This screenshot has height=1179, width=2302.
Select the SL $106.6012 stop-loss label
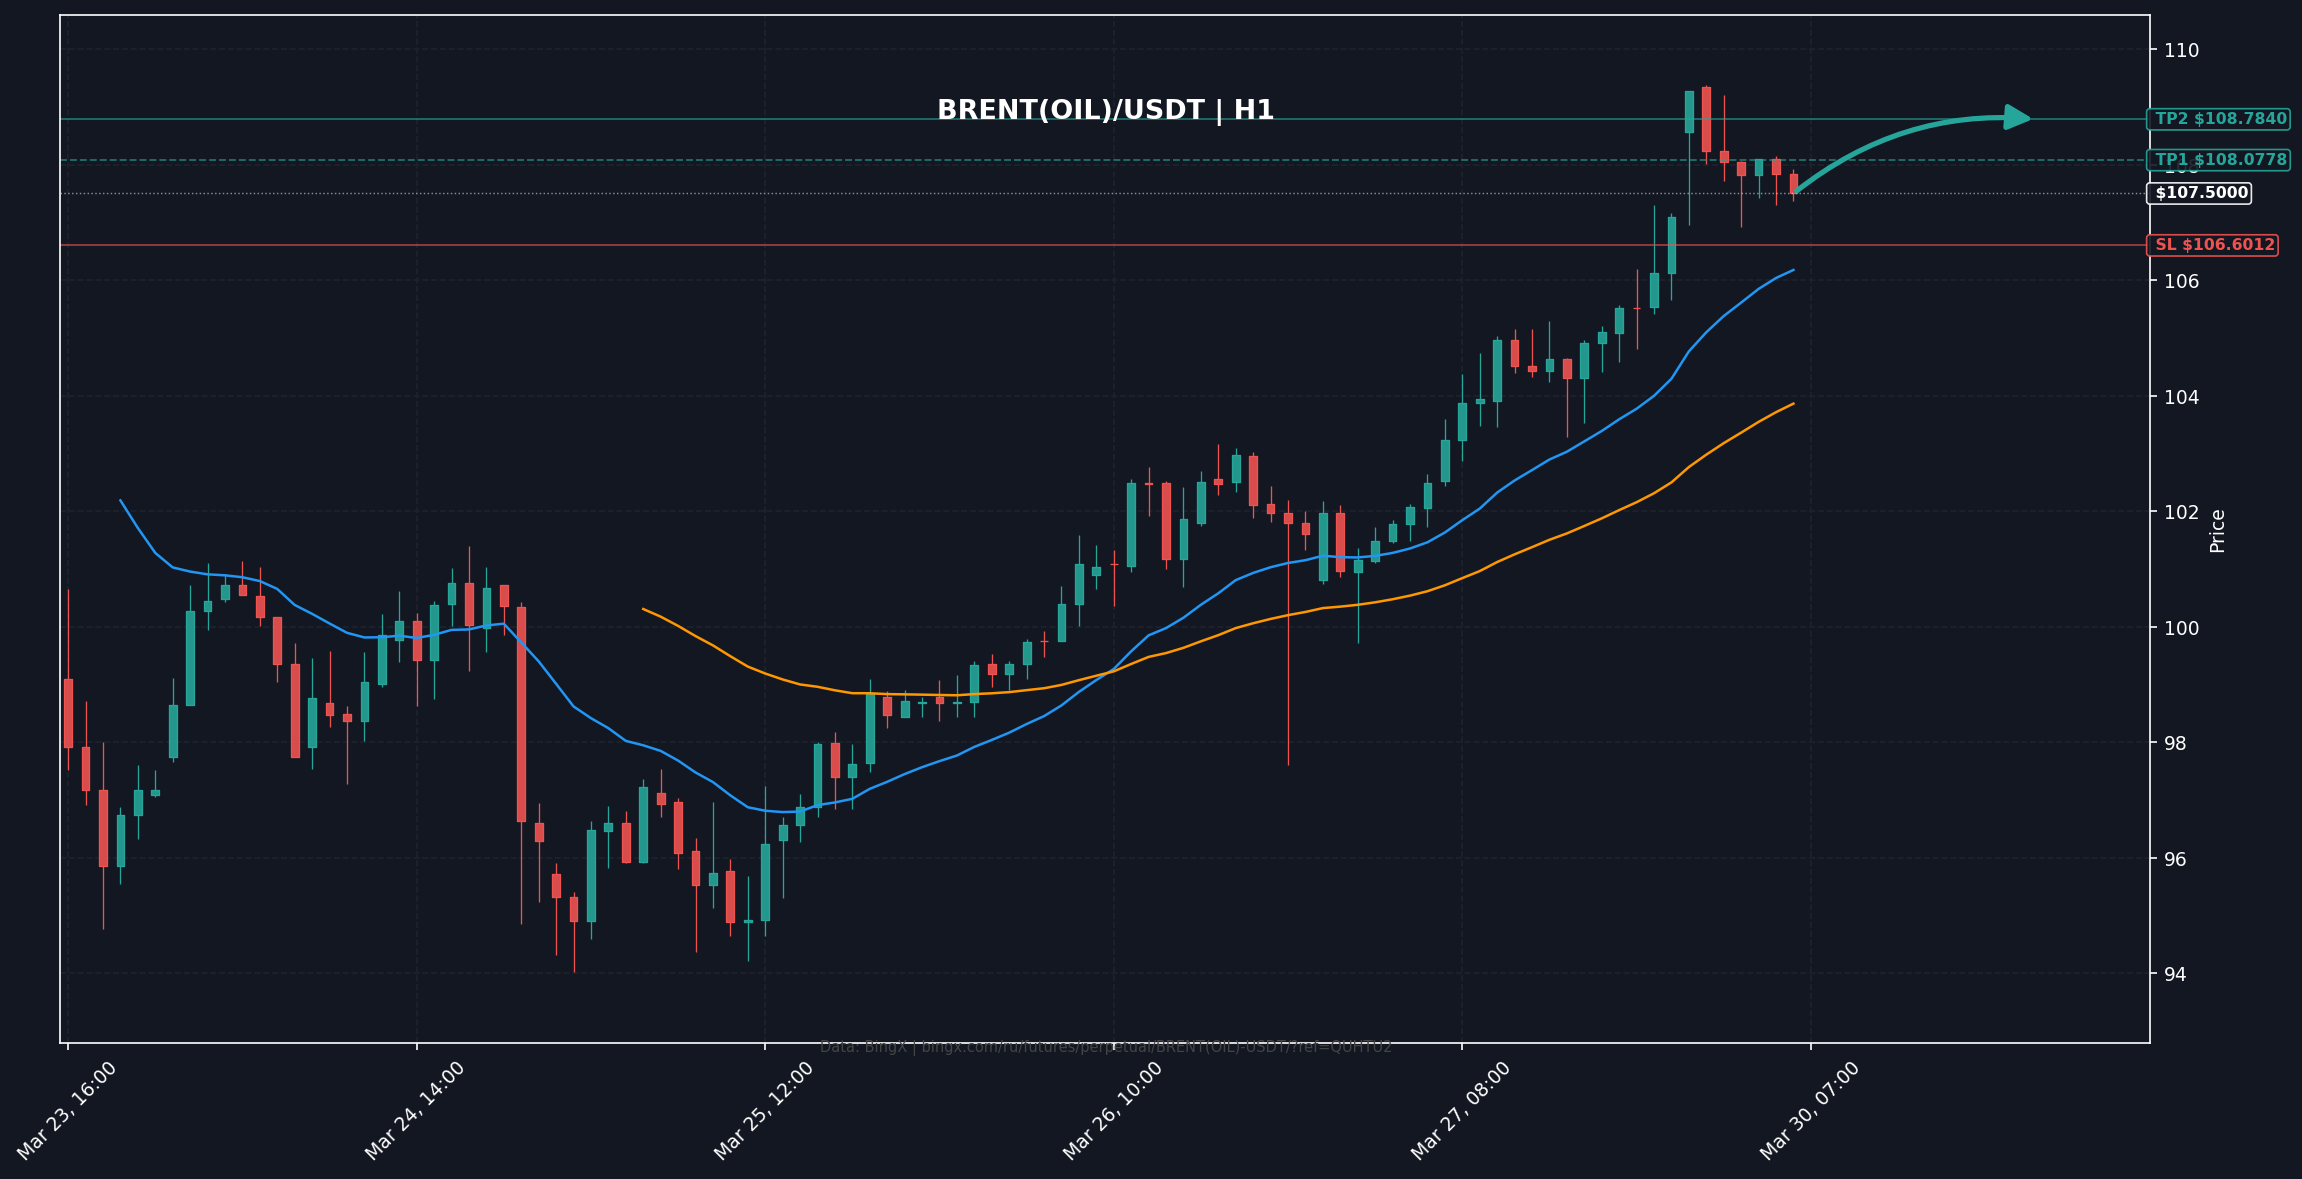point(2214,245)
